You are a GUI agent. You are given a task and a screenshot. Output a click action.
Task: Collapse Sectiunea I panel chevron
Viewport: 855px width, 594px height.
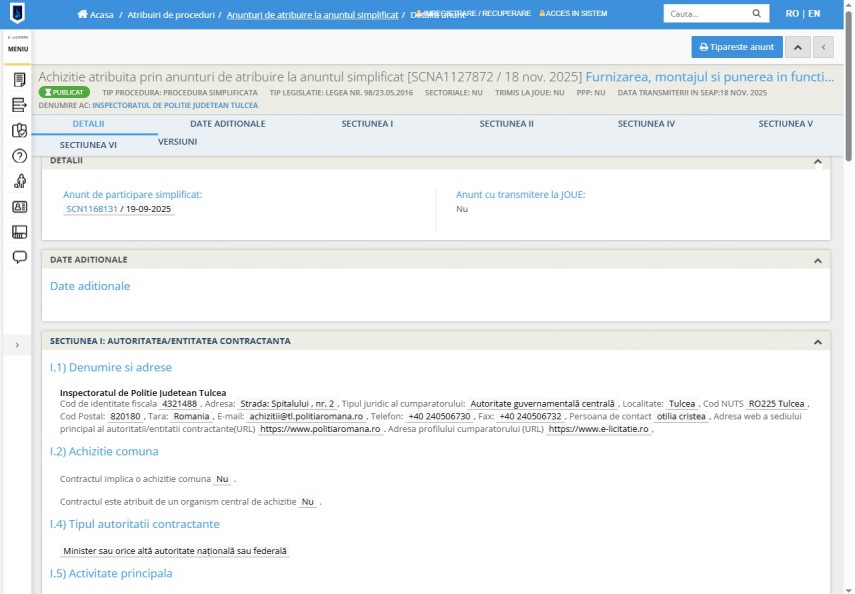817,342
